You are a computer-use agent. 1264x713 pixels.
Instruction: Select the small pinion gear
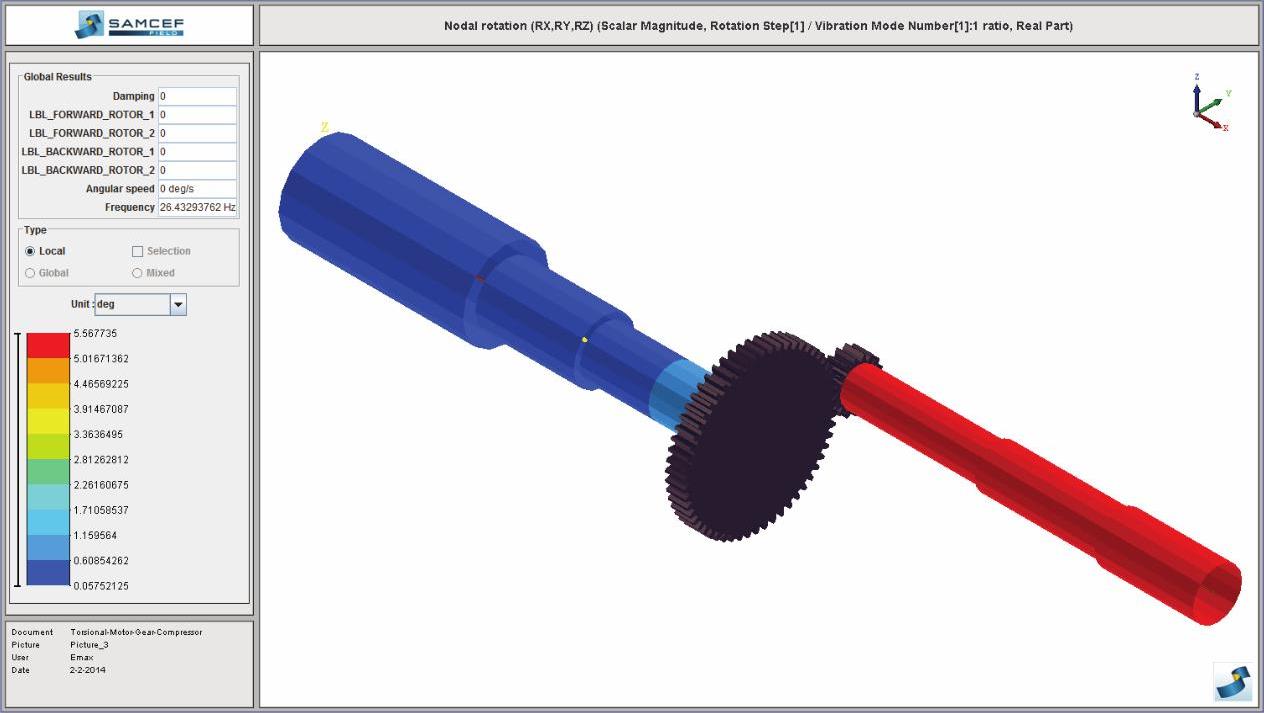pos(856,357)
